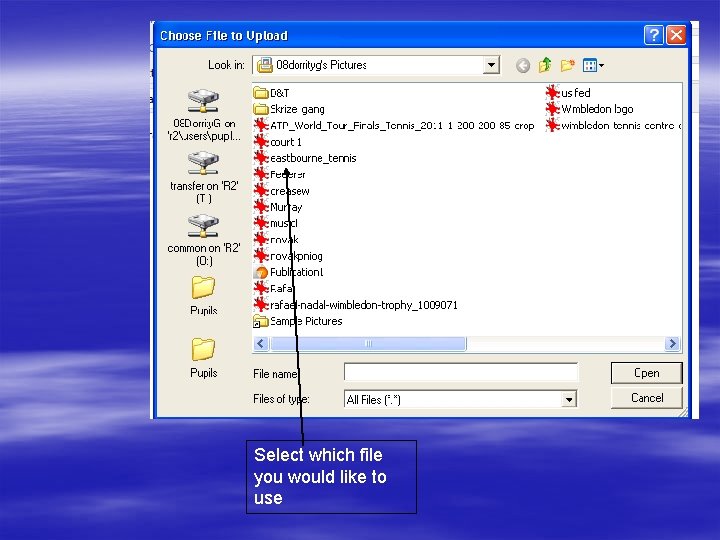Select the us fed image file
720x540 pixels.
568,93
